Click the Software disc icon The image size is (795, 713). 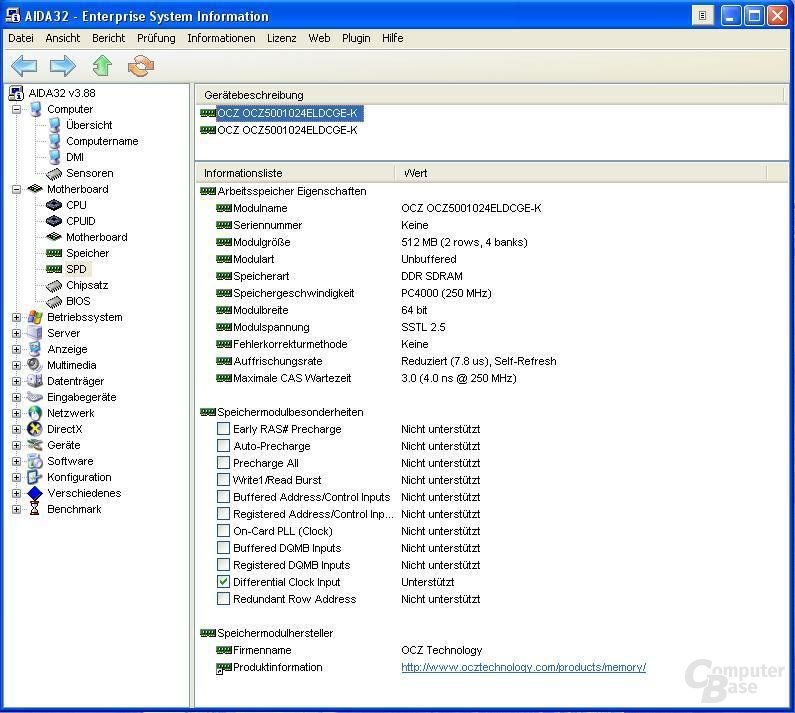(35, 461)
